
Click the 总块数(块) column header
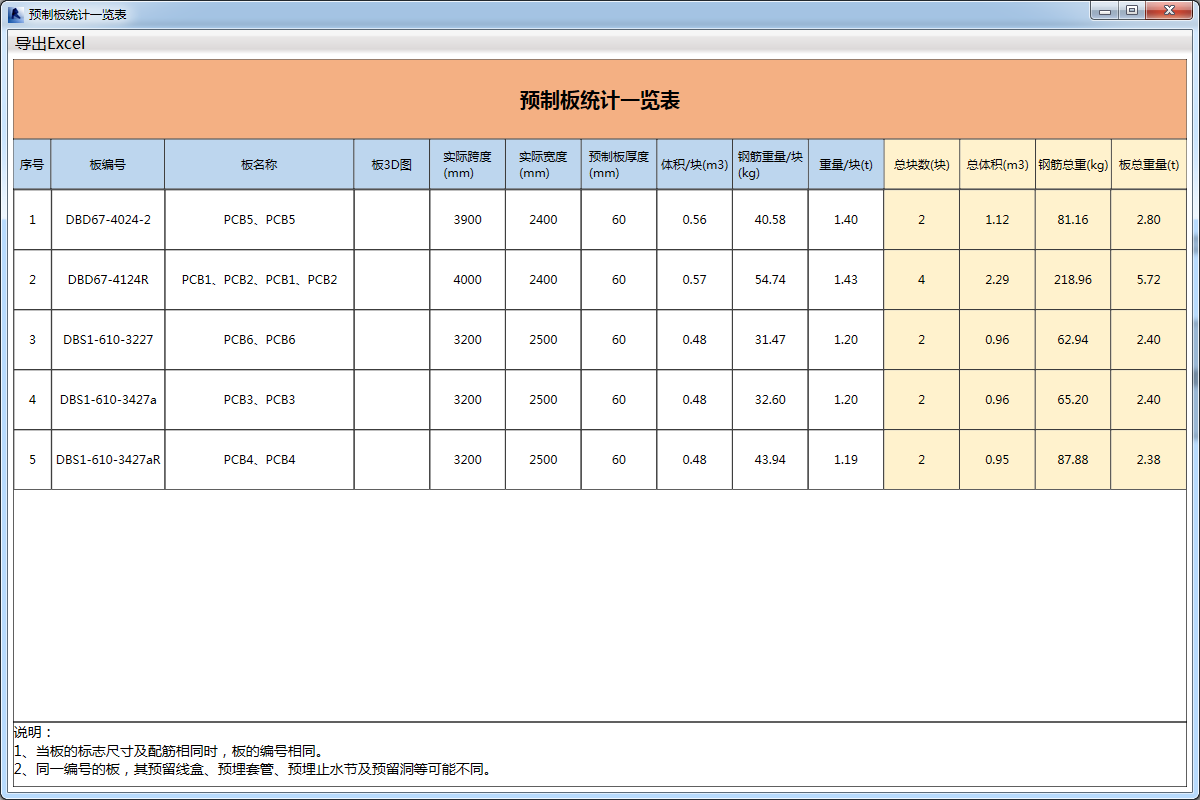pyautogui.click(x=921, y=165)
